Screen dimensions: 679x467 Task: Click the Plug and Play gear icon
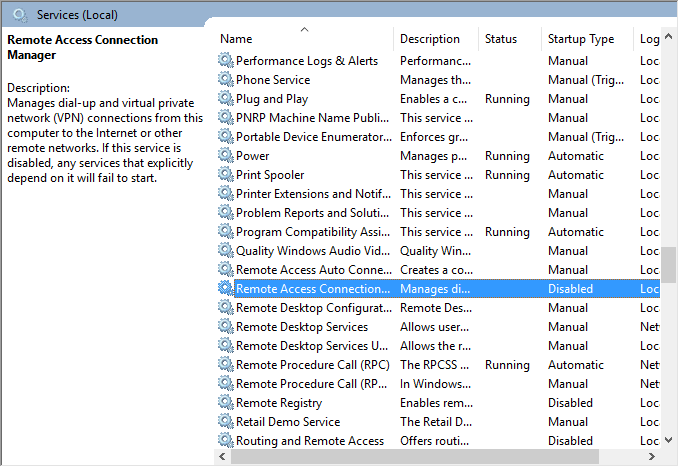[x=226, y=98]
